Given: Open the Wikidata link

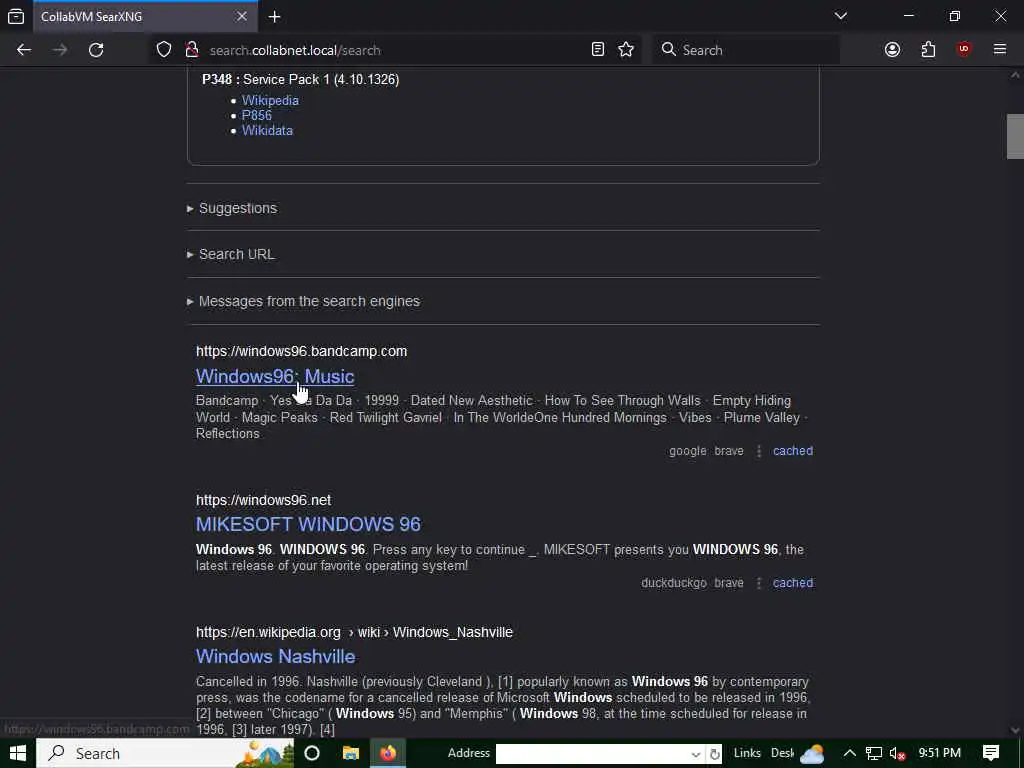Looking at the screenshot, I should tap(267, 131).
